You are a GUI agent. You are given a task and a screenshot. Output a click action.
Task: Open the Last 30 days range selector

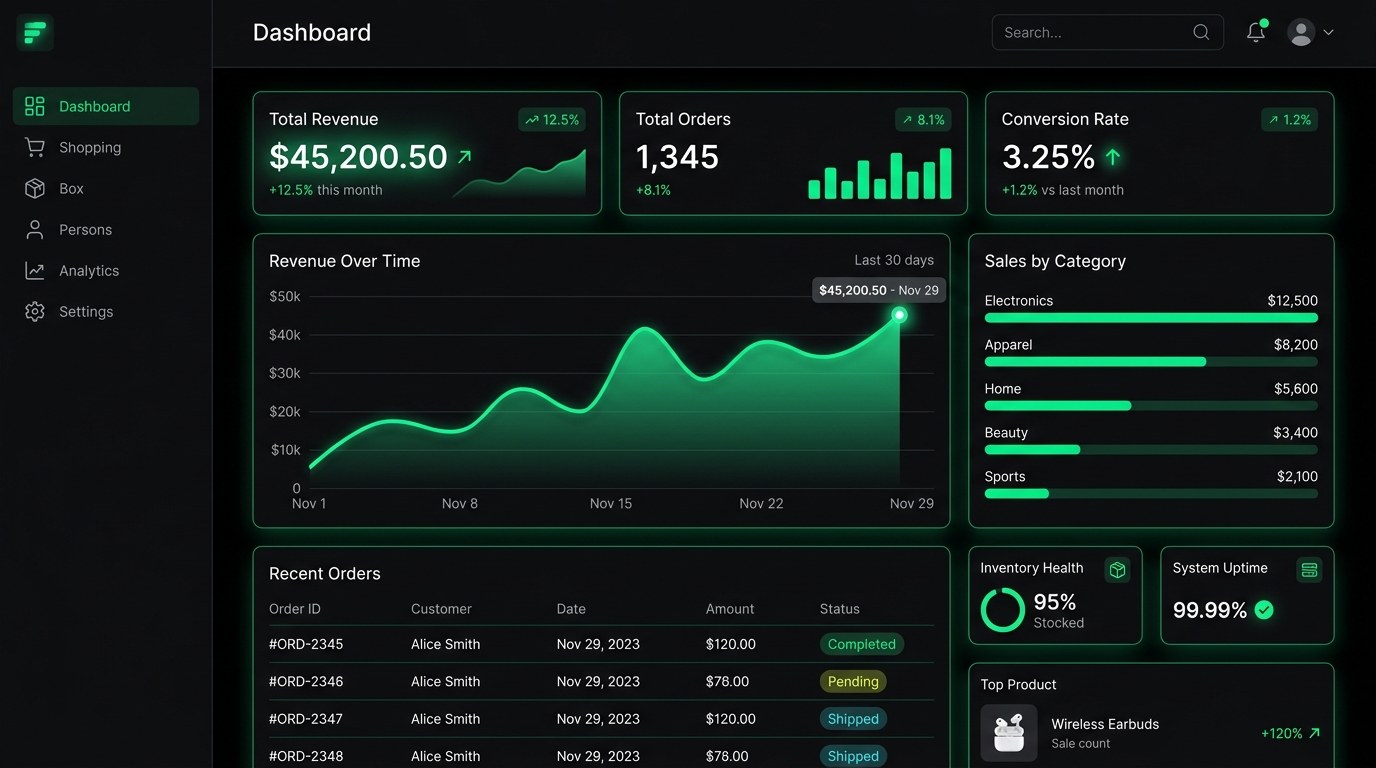(894, 260)
